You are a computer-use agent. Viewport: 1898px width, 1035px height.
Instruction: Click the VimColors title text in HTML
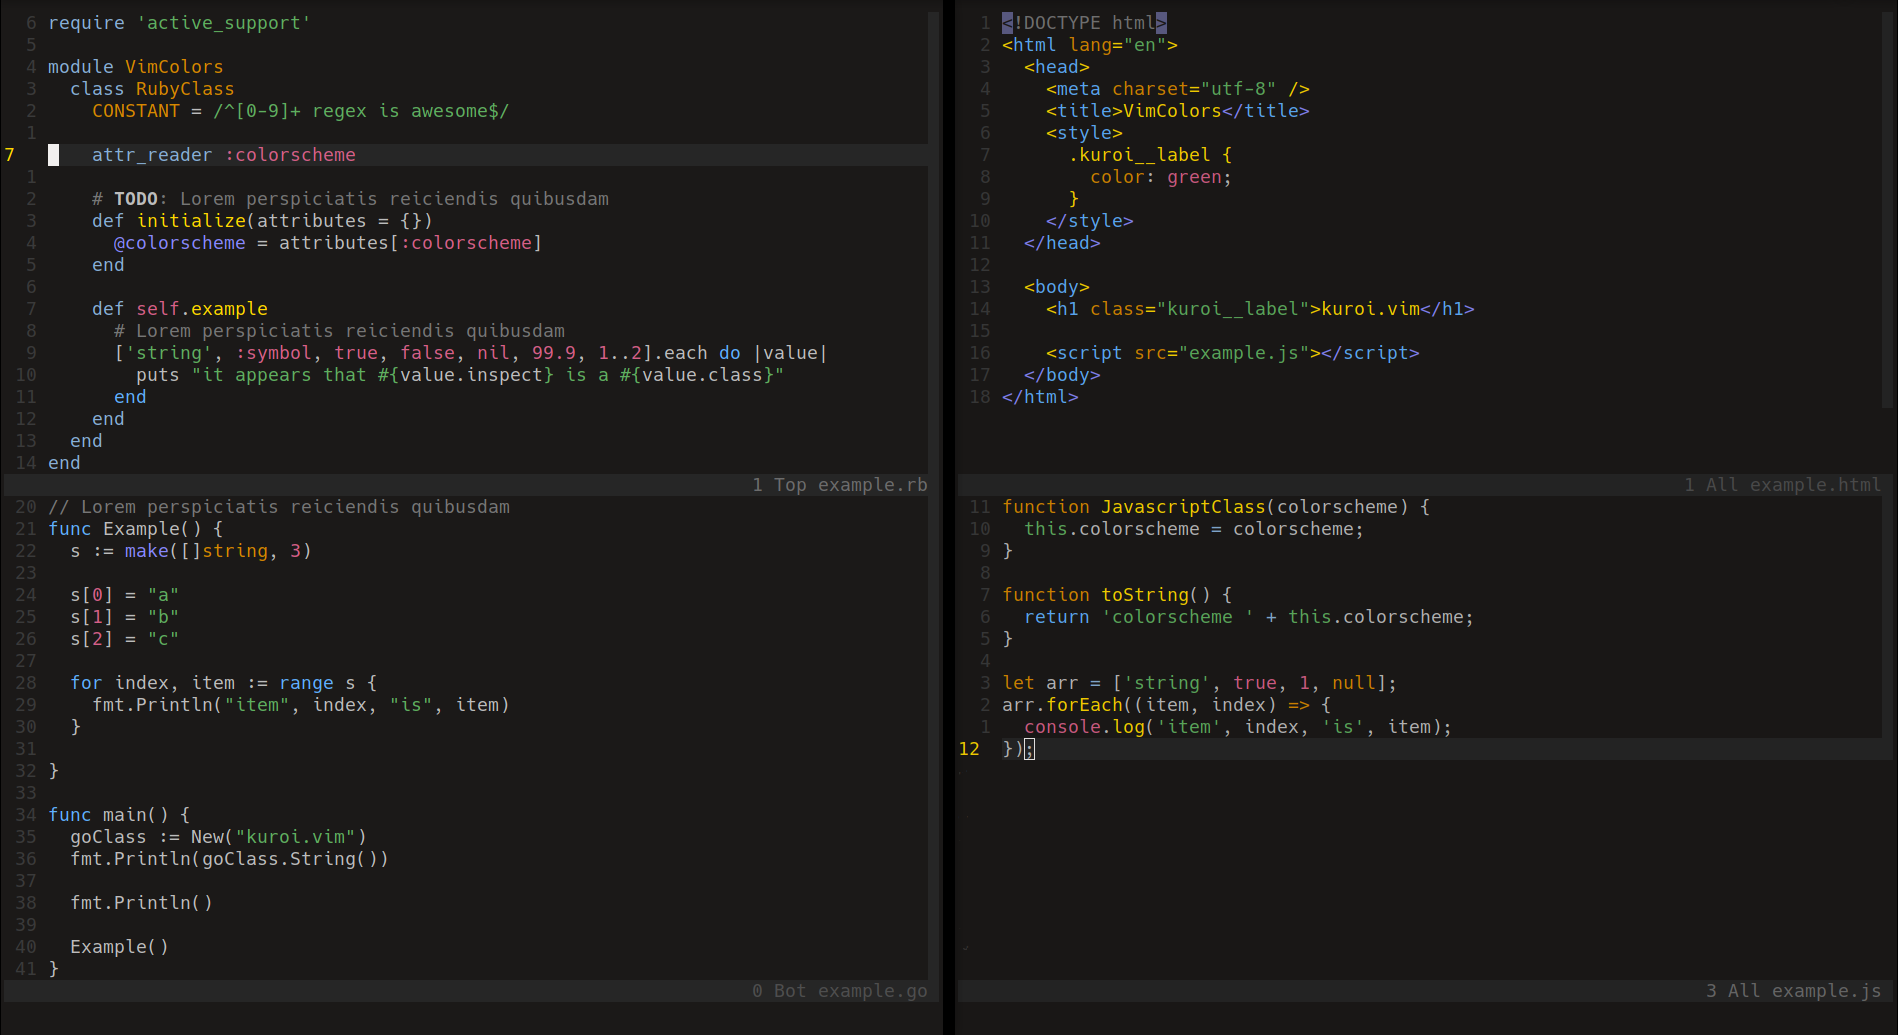coord(1173,111)
